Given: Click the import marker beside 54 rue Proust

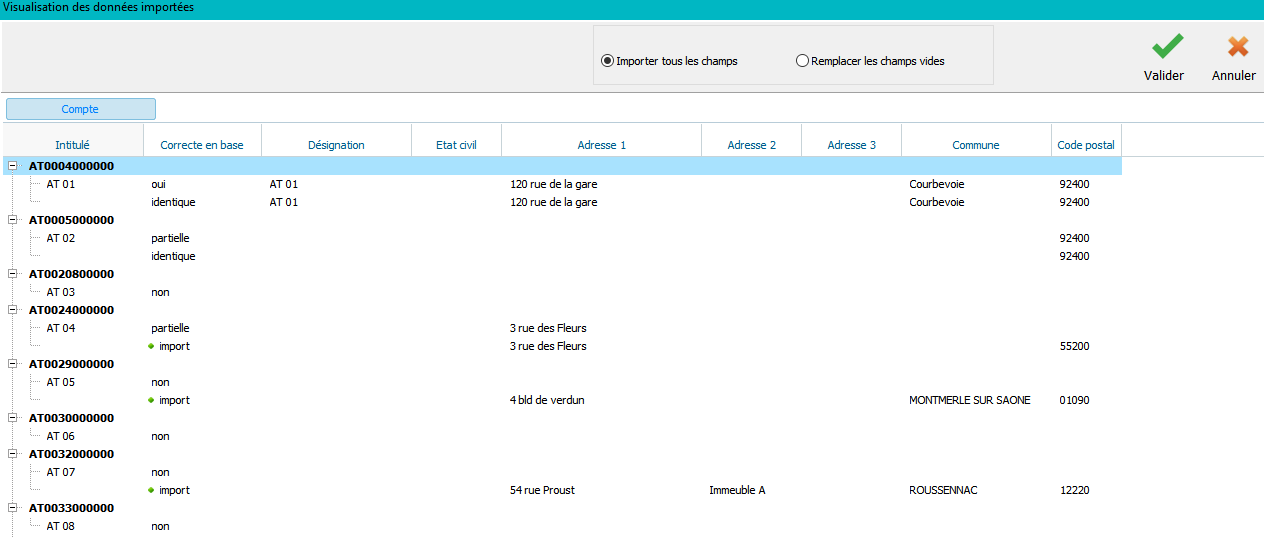Looking at the screenshot, I should tap(152, 490).
